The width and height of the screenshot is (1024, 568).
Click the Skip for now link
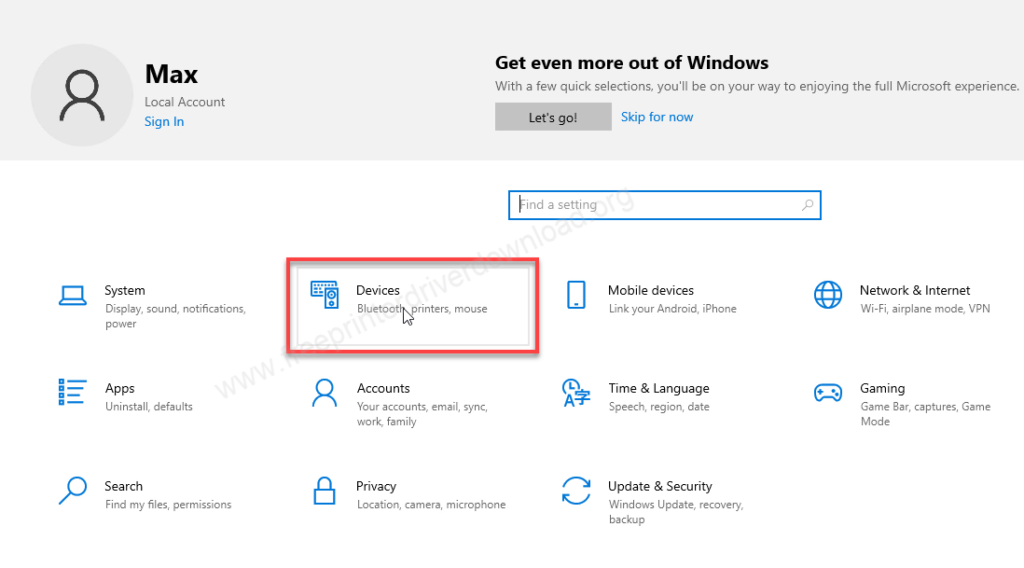657,117
